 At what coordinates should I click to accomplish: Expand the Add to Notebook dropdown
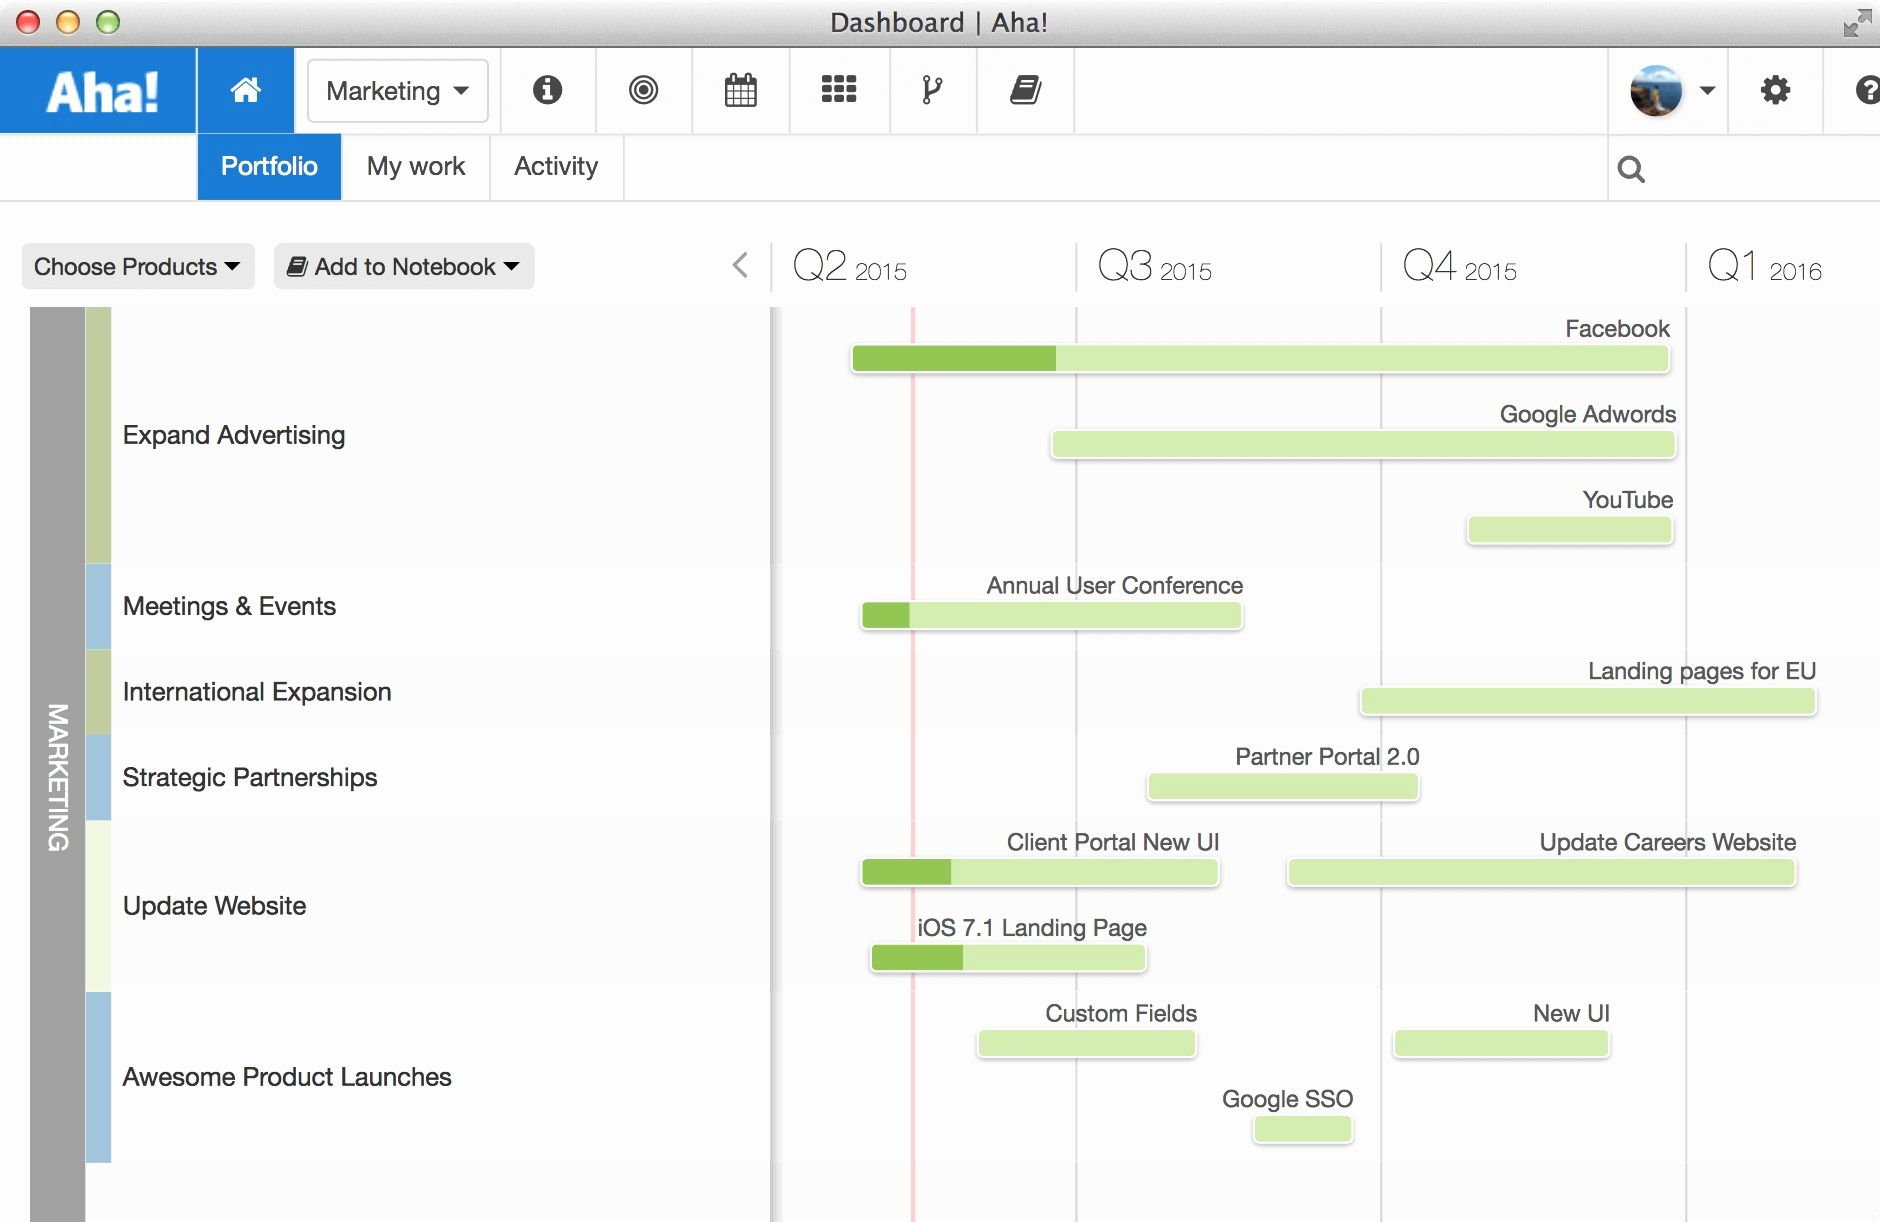tap(404, 267)
